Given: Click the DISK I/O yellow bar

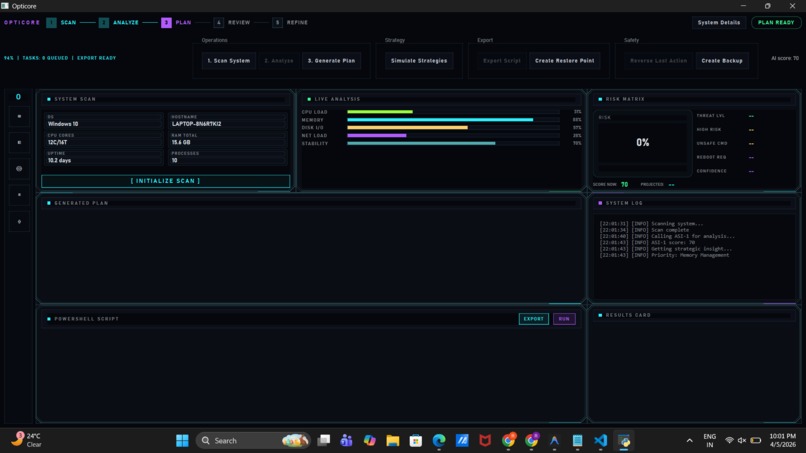Looking at the screenshot, I should [x=407, y=128].
